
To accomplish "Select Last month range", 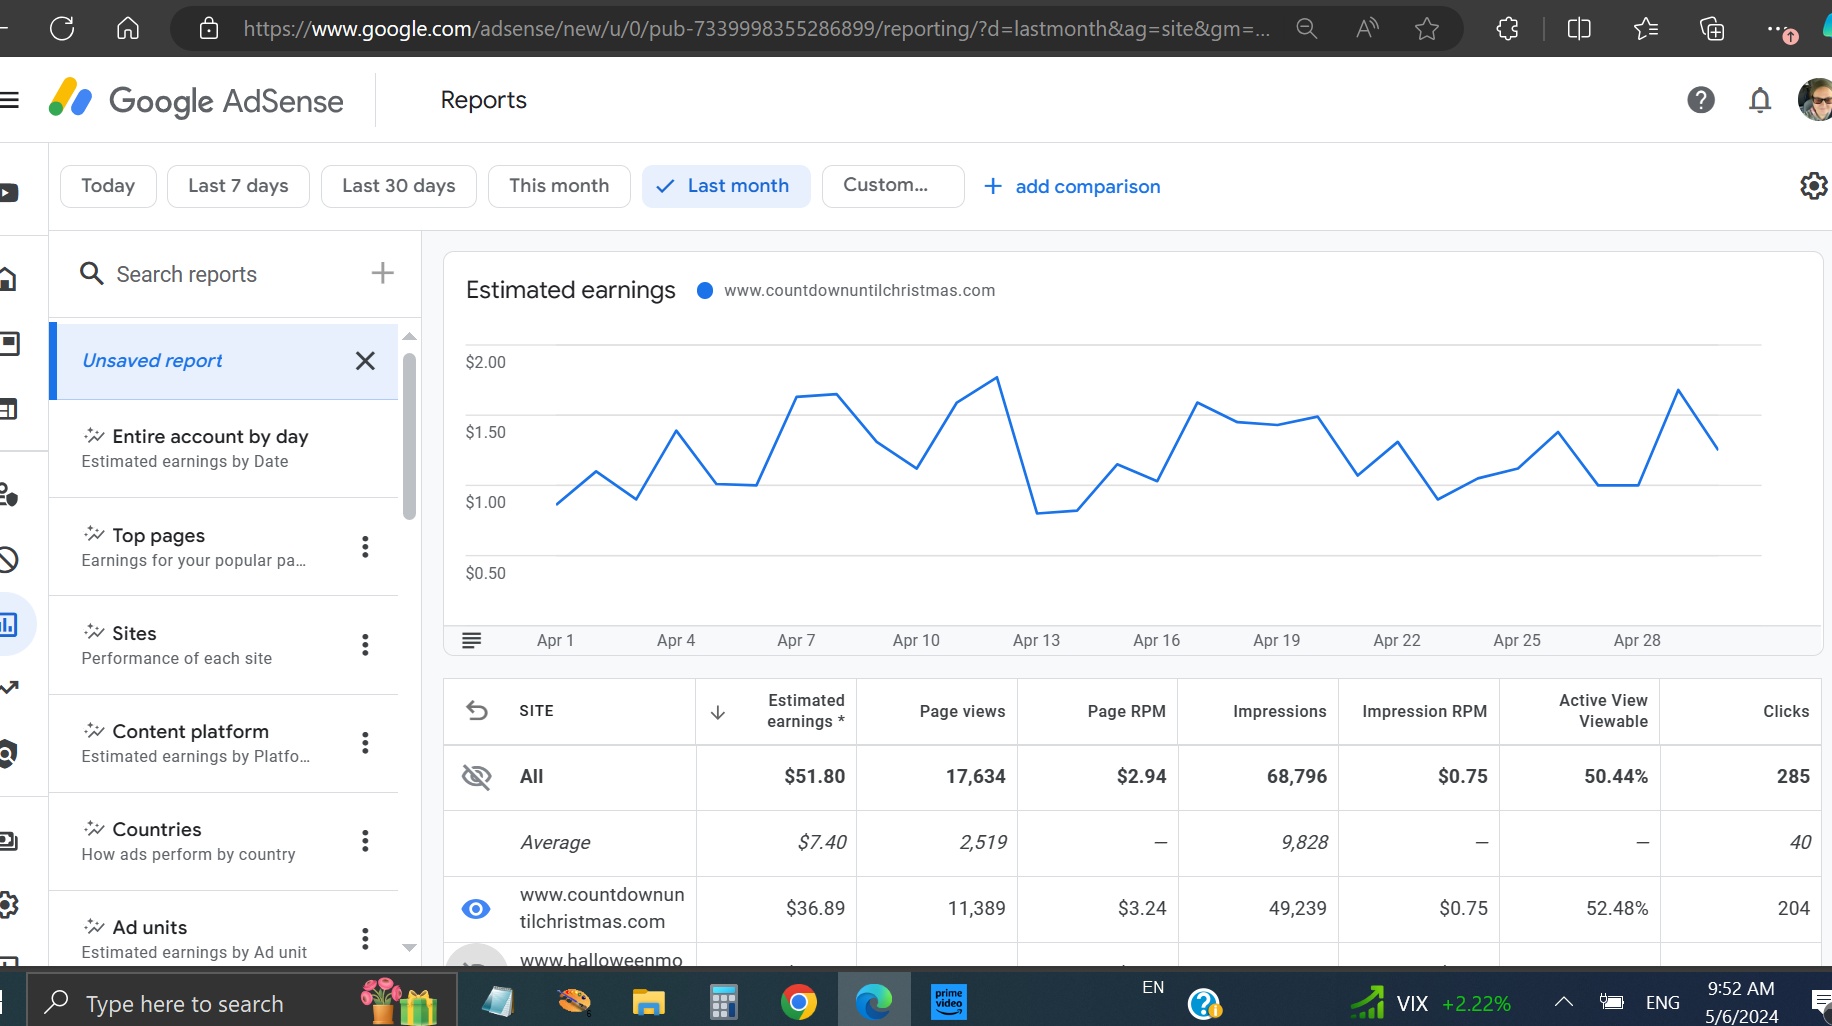I will (726, 186).
